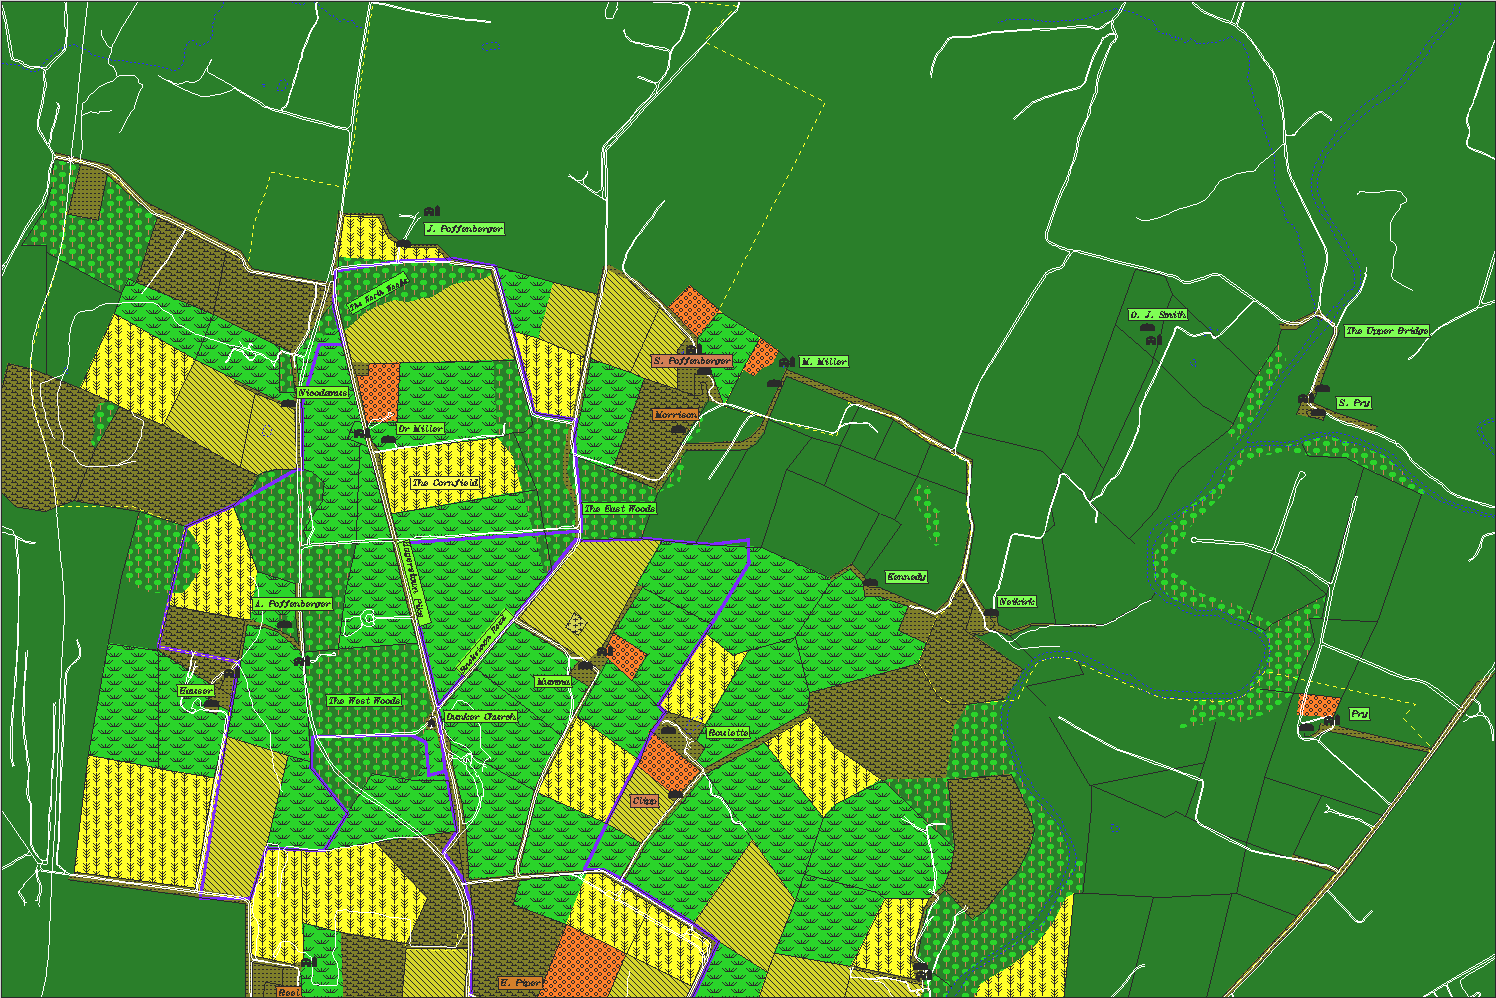Click the Hagerstown Pike road label
This screenshot has width=1496, height=998.
click(414, 582)
